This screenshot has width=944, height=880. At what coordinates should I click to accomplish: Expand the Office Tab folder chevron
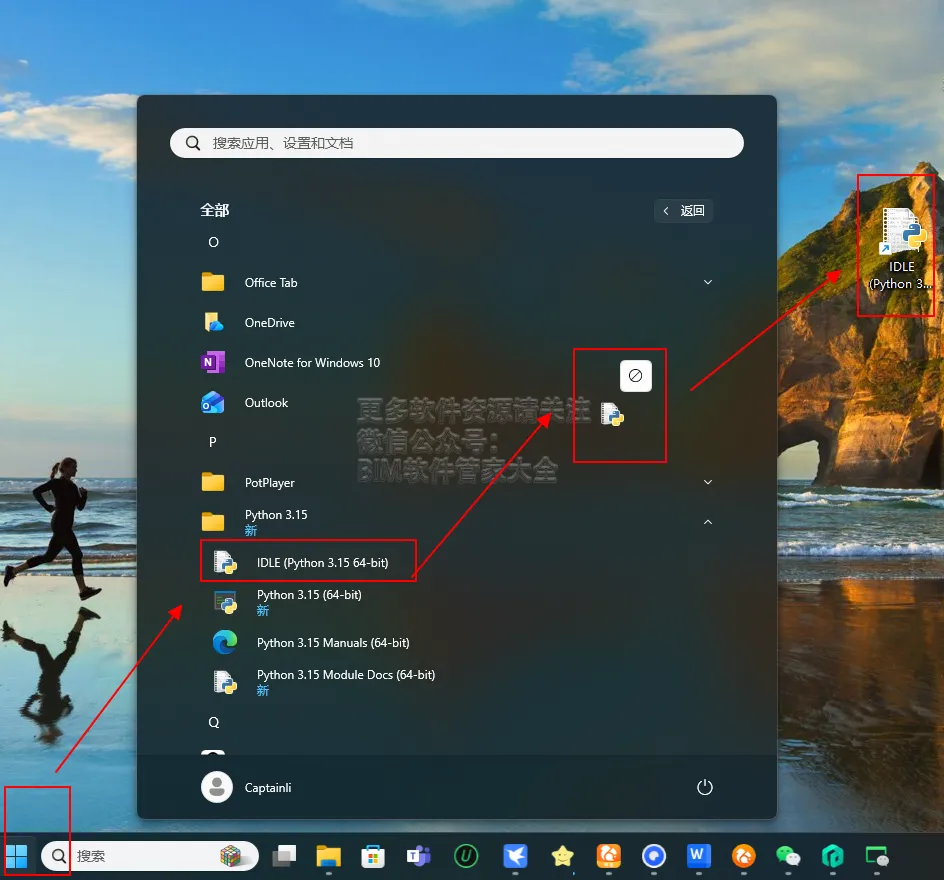pyautogui.click(x=708, y=282)
